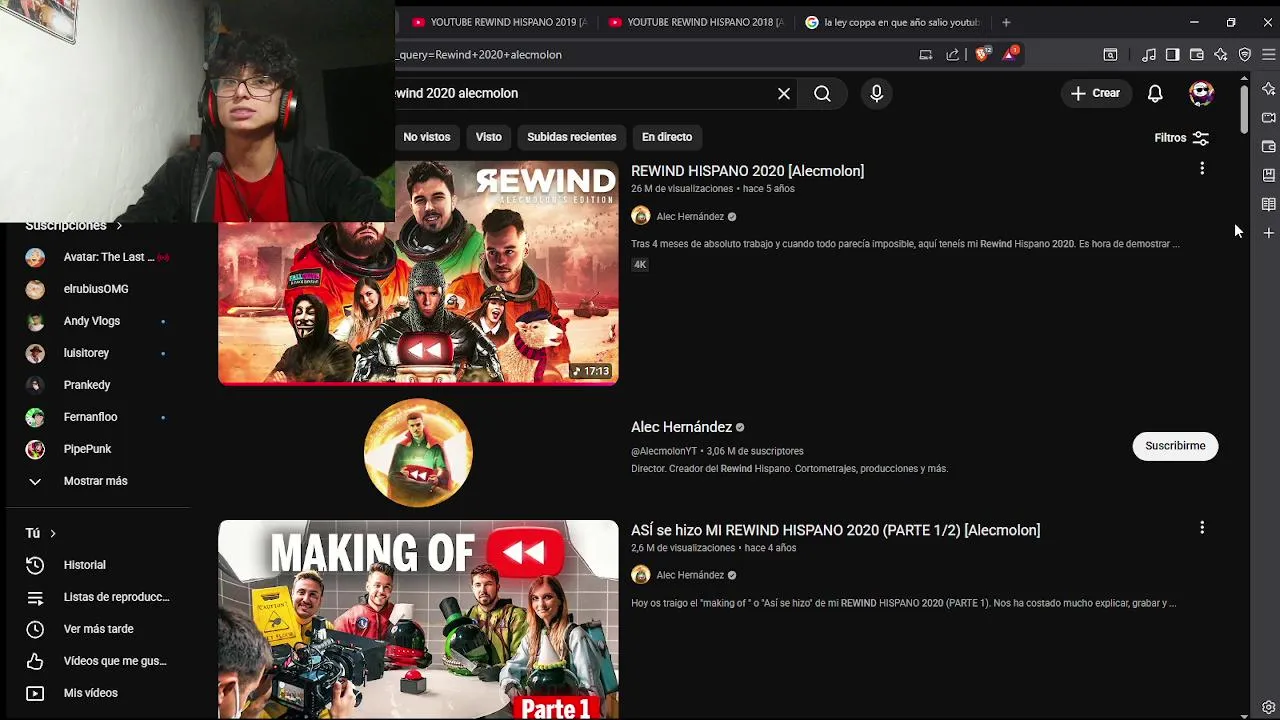Open the Alec Hernández channel profile picture
The width and height of the screenshot is (1280, 720).
pyautogui.click(x=418, y=453)
